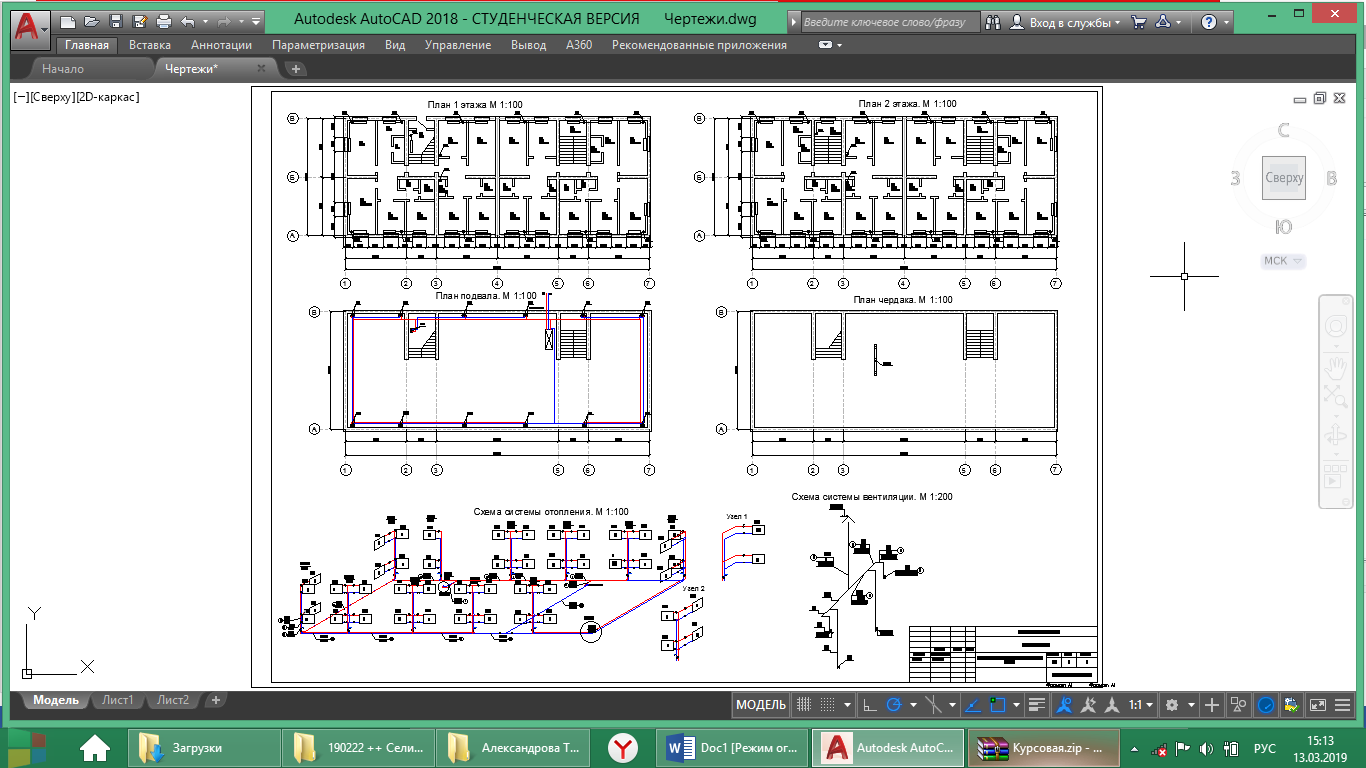Open the Autodesk App Store cart icon
The image size is (1366, 768).
point(1138,21)
